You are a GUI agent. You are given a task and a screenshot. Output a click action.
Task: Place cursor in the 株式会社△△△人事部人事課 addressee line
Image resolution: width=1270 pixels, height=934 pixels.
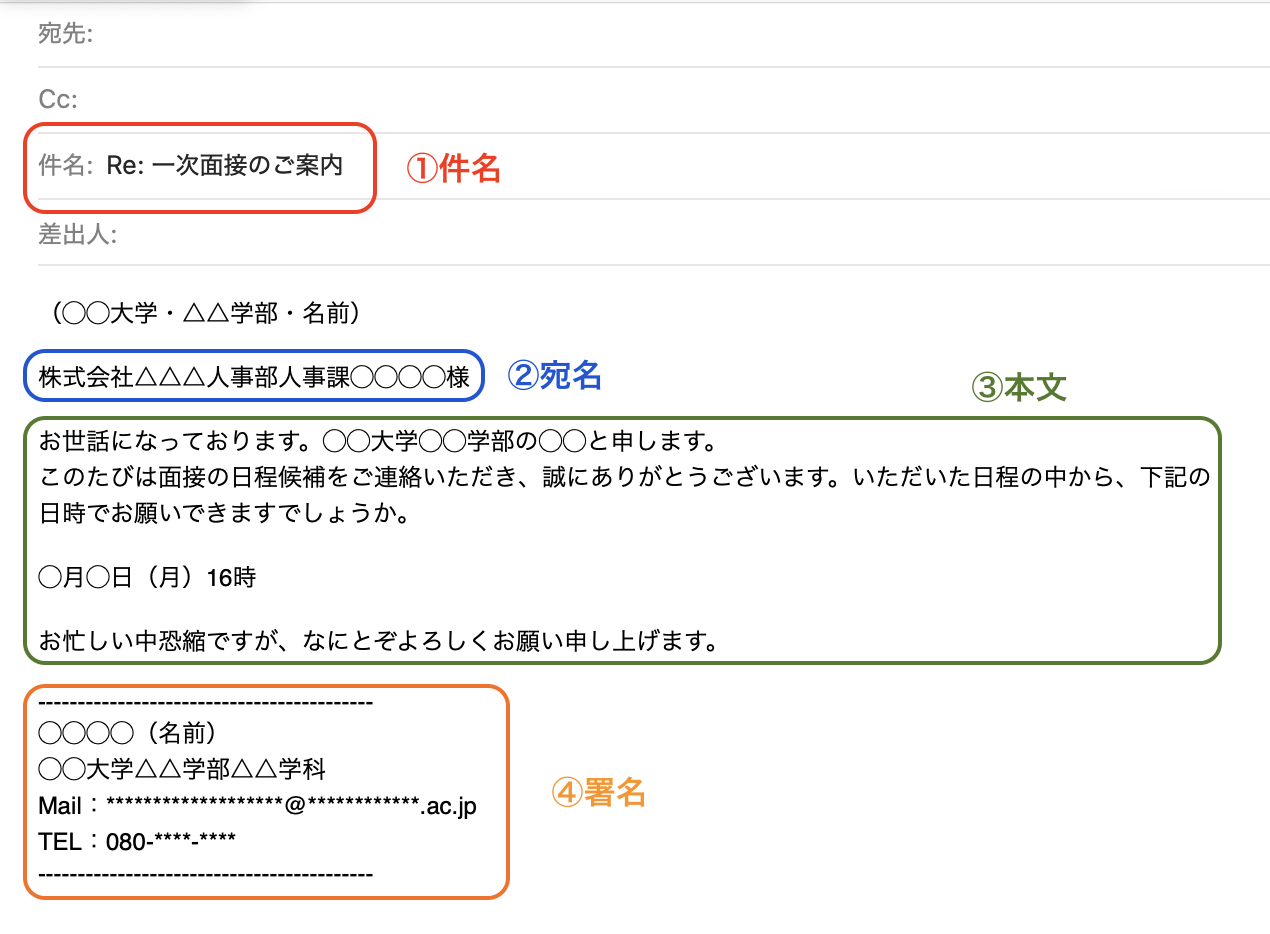(x=254, y=377)
